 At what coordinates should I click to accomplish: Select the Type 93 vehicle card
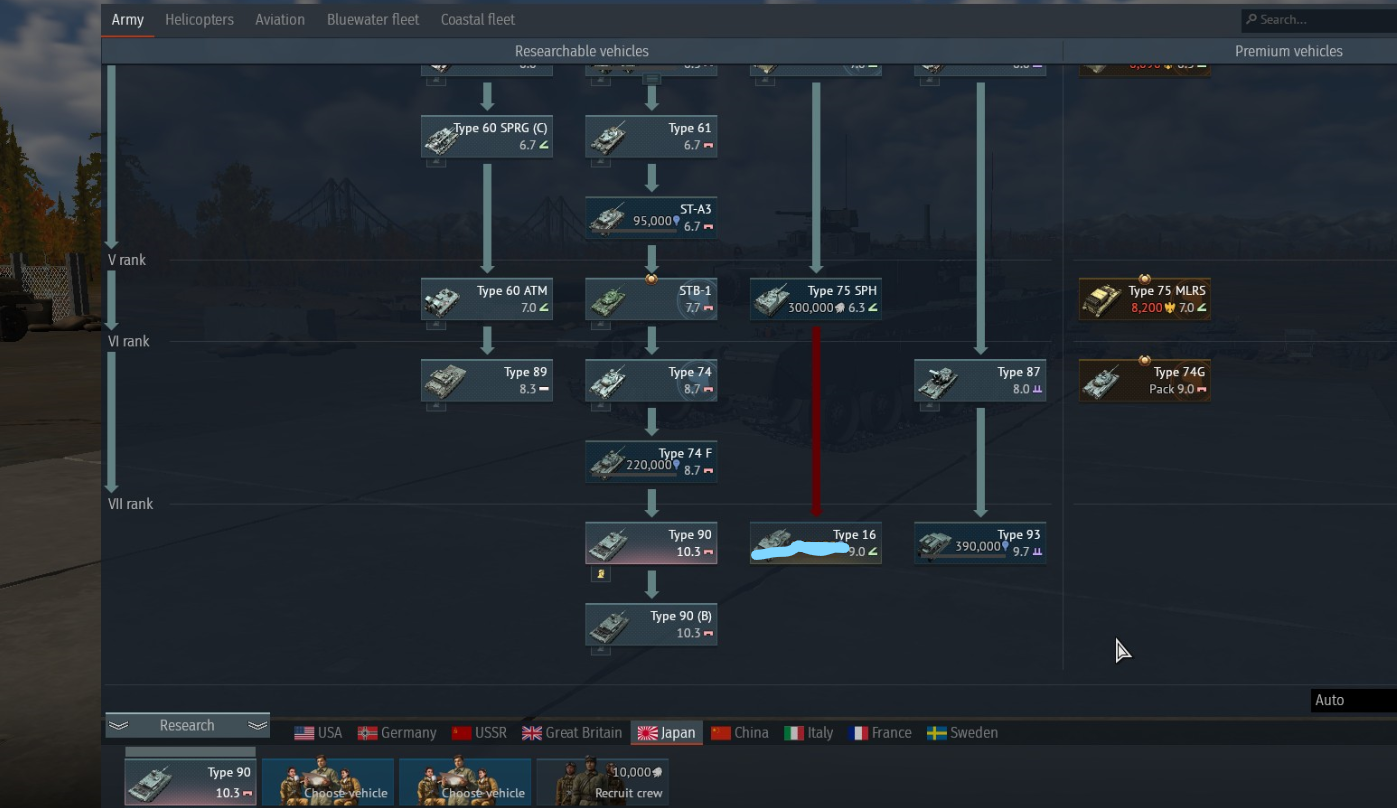(x=980, y=543)
